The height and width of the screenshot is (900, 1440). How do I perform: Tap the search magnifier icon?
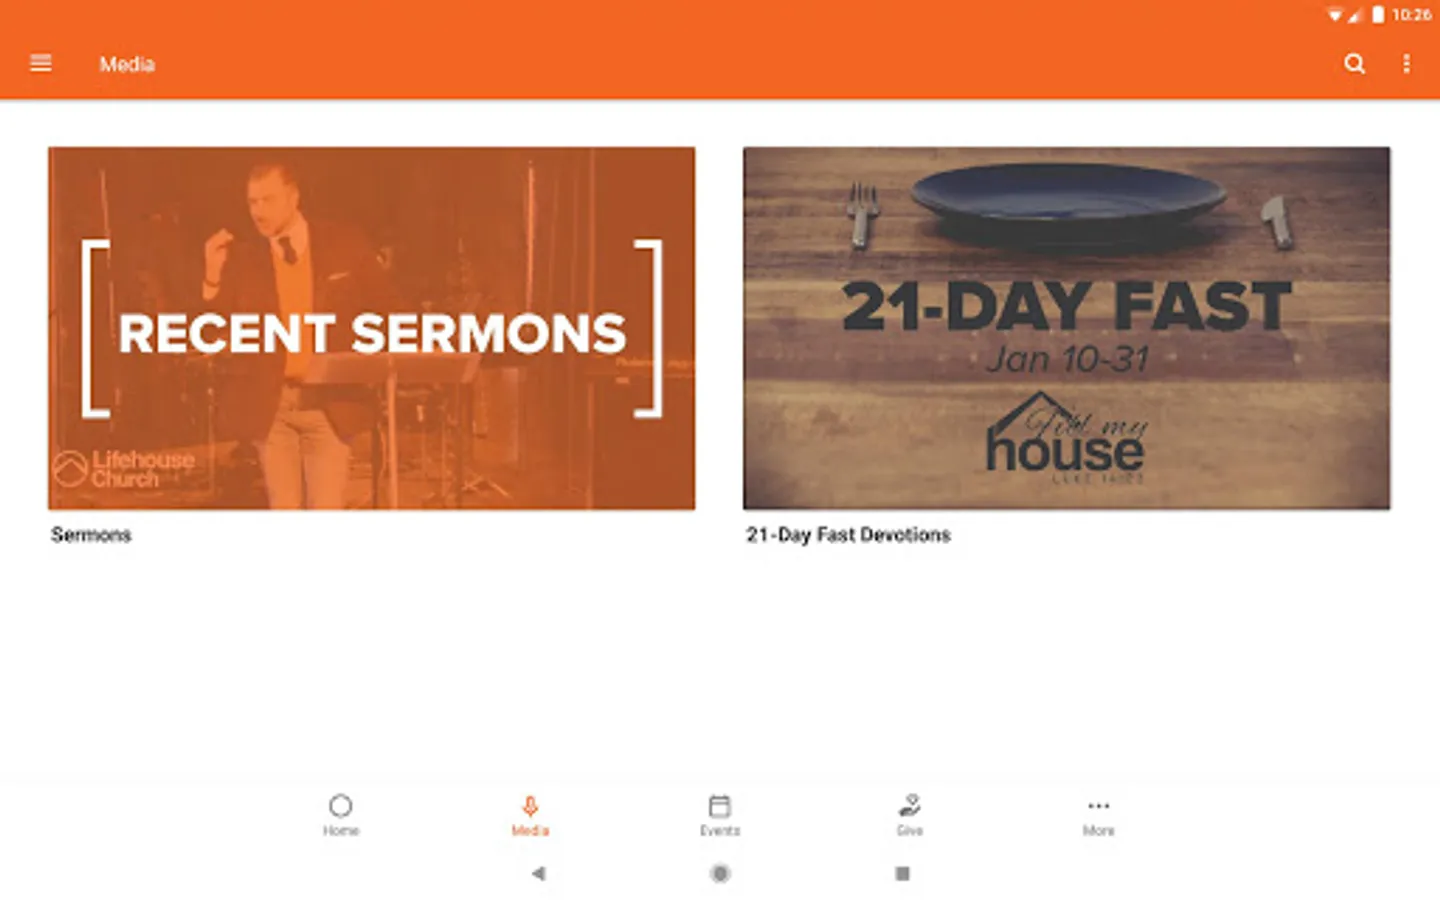click(x=1354, y=64)
